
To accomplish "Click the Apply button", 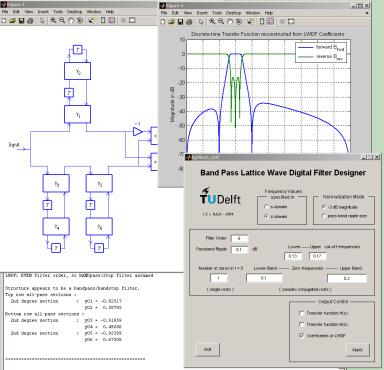I will 357,350.
